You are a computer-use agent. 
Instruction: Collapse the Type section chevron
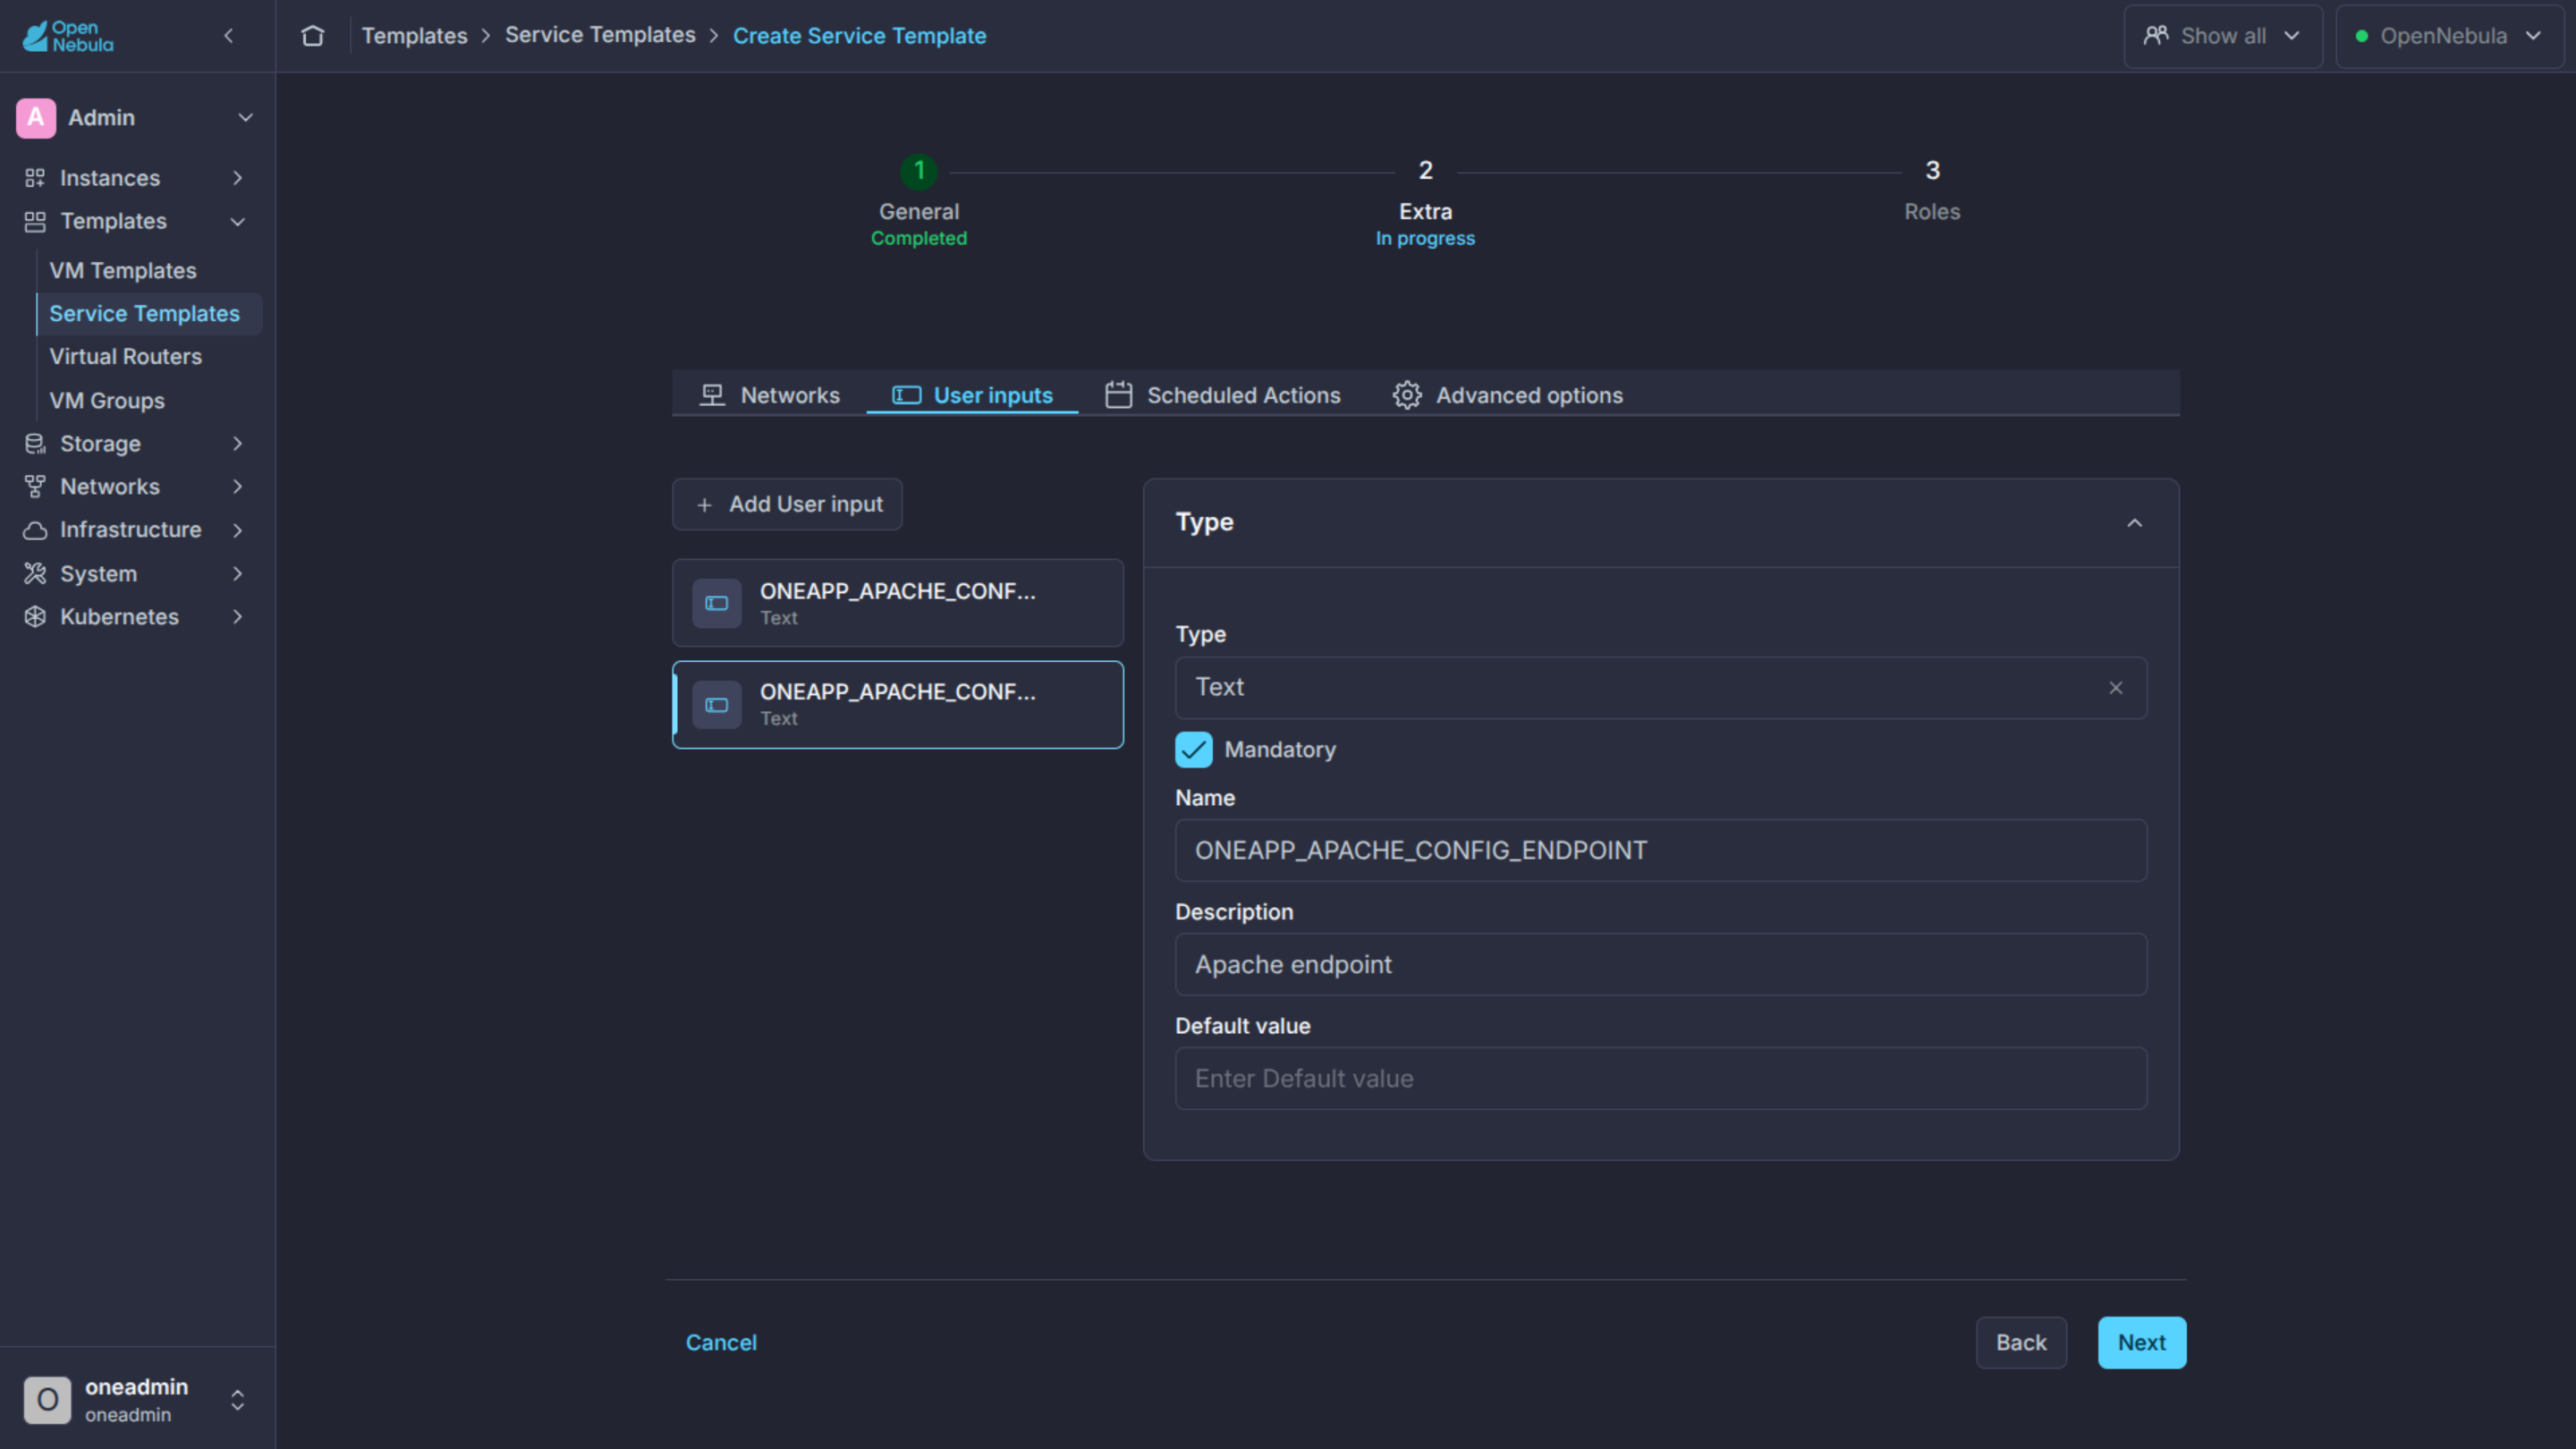coord(2135,523)
